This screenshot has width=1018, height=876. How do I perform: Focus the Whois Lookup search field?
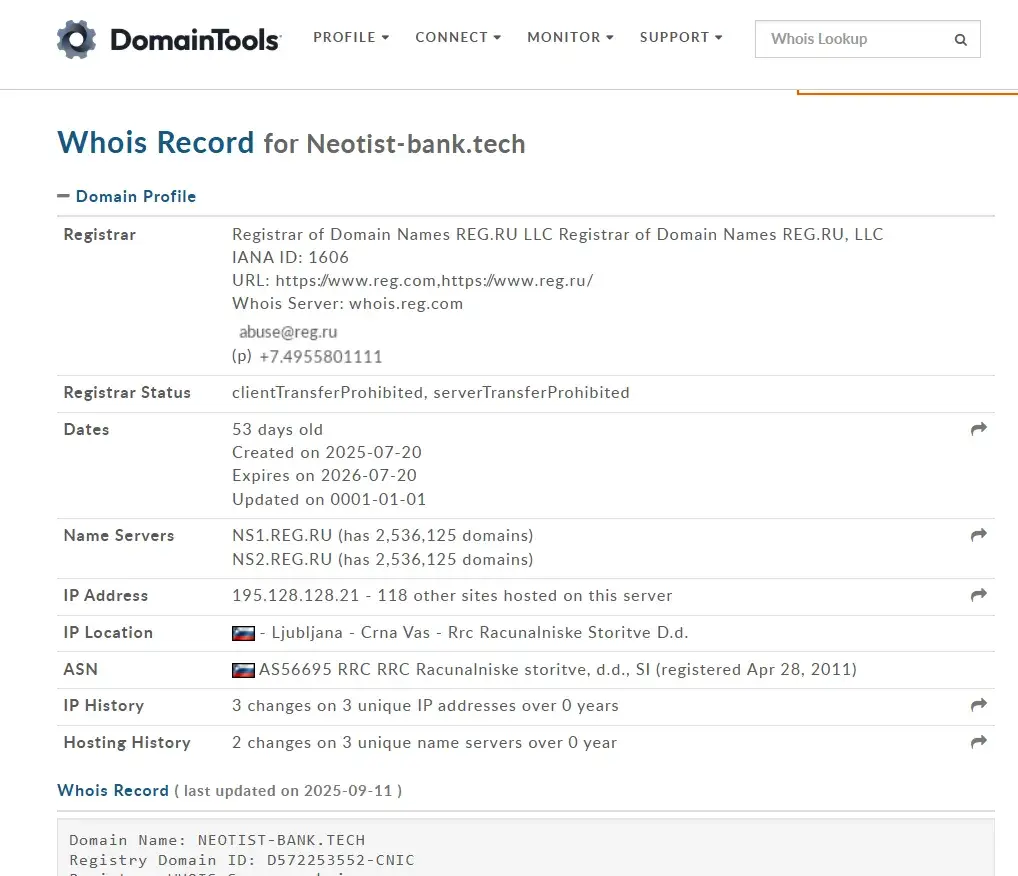coord(867,39)
